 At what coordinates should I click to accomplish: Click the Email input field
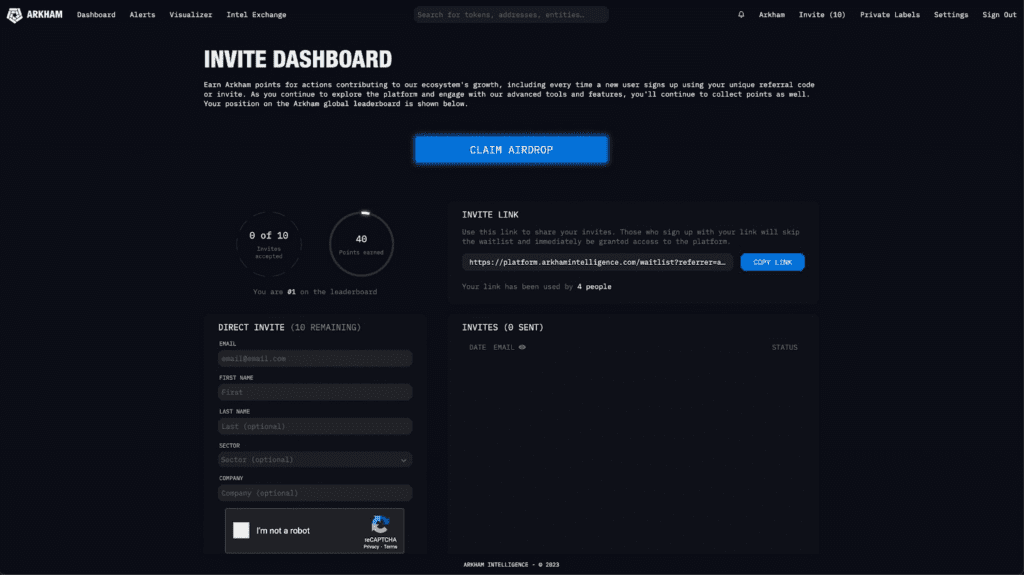pos(315,359)
